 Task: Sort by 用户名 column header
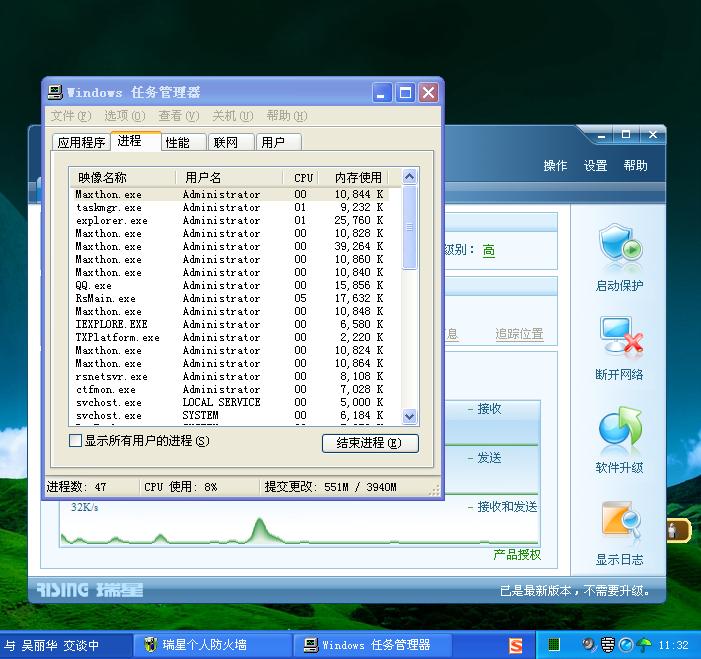[229, 177]
